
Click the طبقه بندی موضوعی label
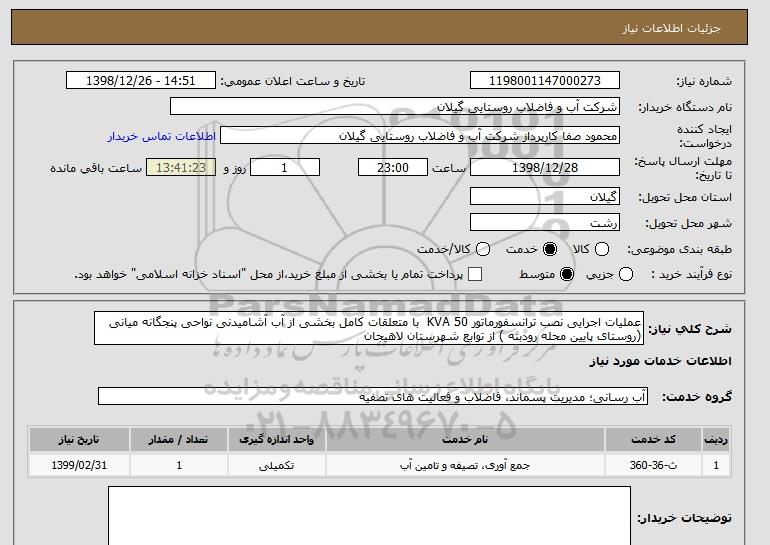pos(680,249)
